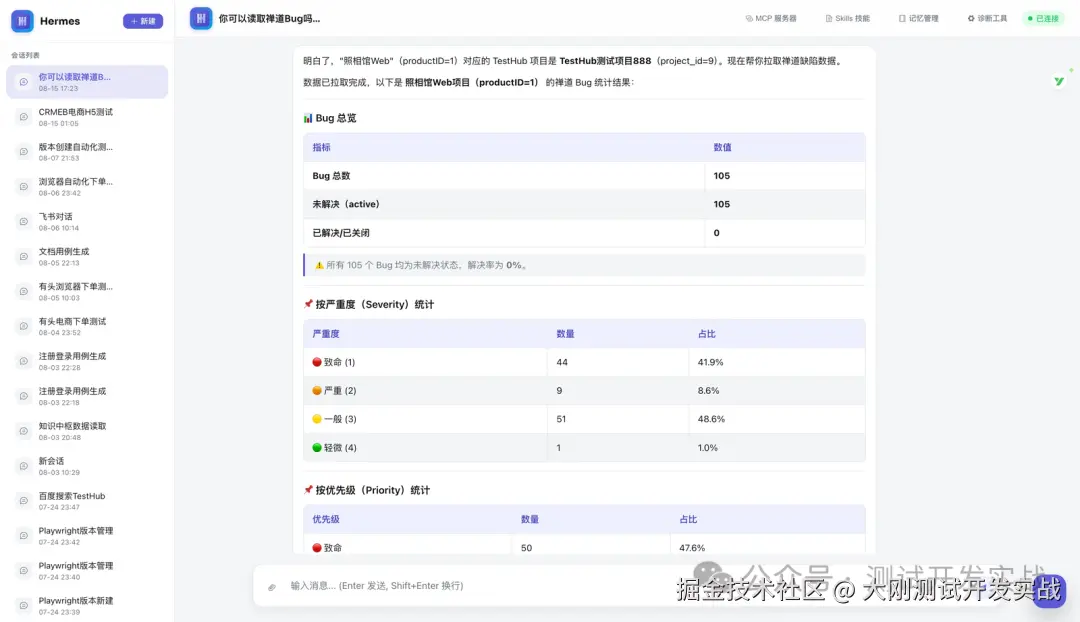Click chat icon beside 飞书对话

click(23, 222)
